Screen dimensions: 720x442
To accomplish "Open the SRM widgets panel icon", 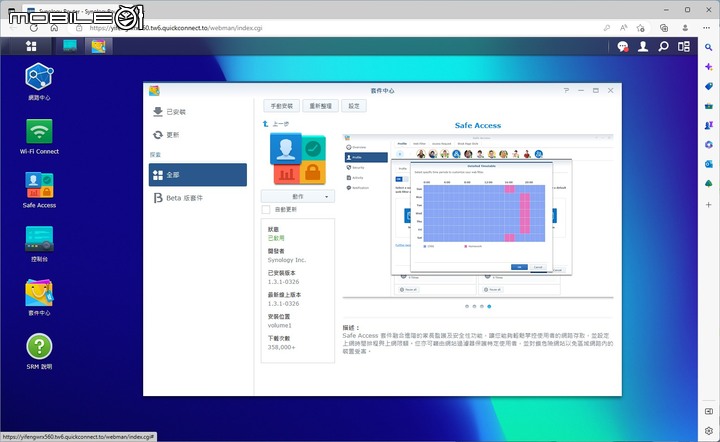I will coord(684,46).
